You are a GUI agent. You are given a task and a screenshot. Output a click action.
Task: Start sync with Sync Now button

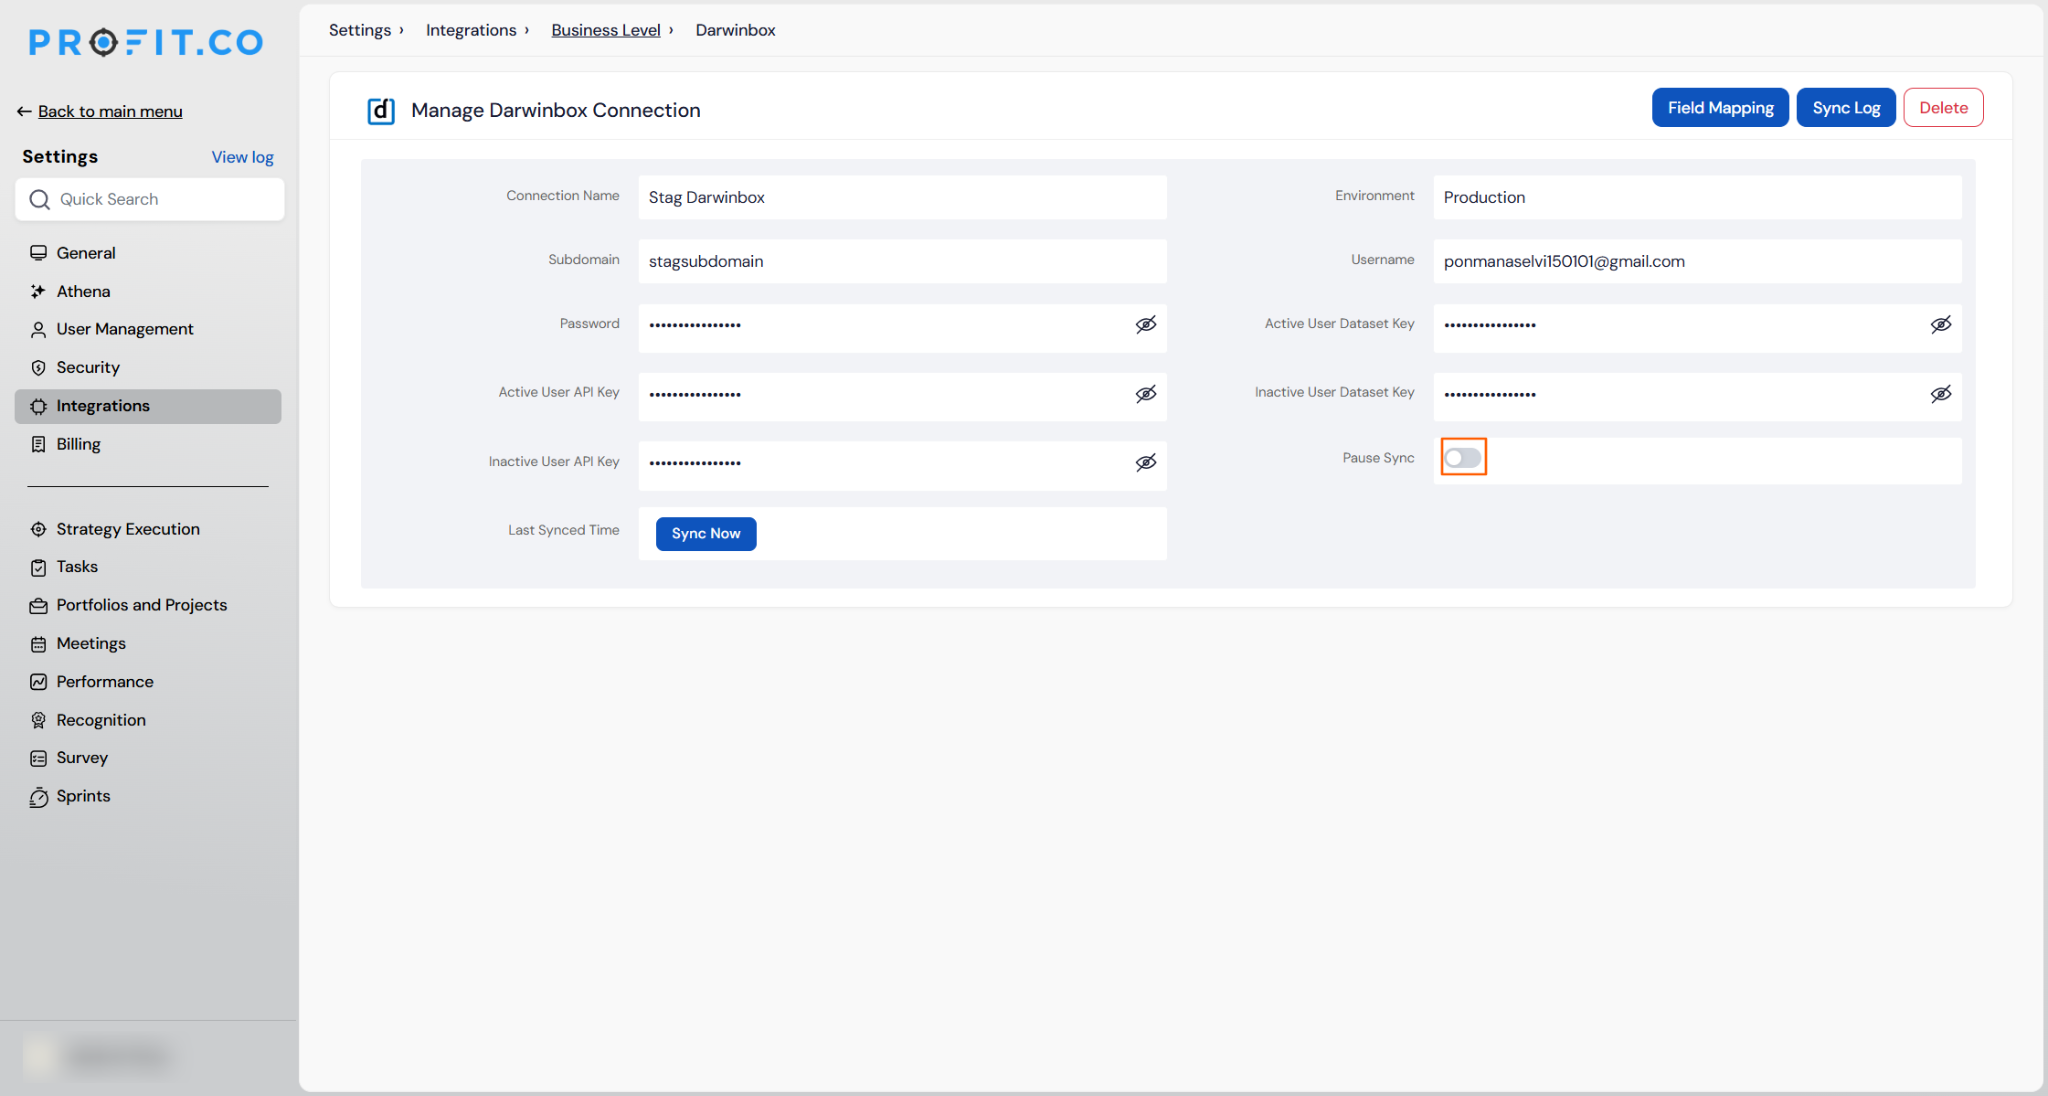(x=706, y=534)
